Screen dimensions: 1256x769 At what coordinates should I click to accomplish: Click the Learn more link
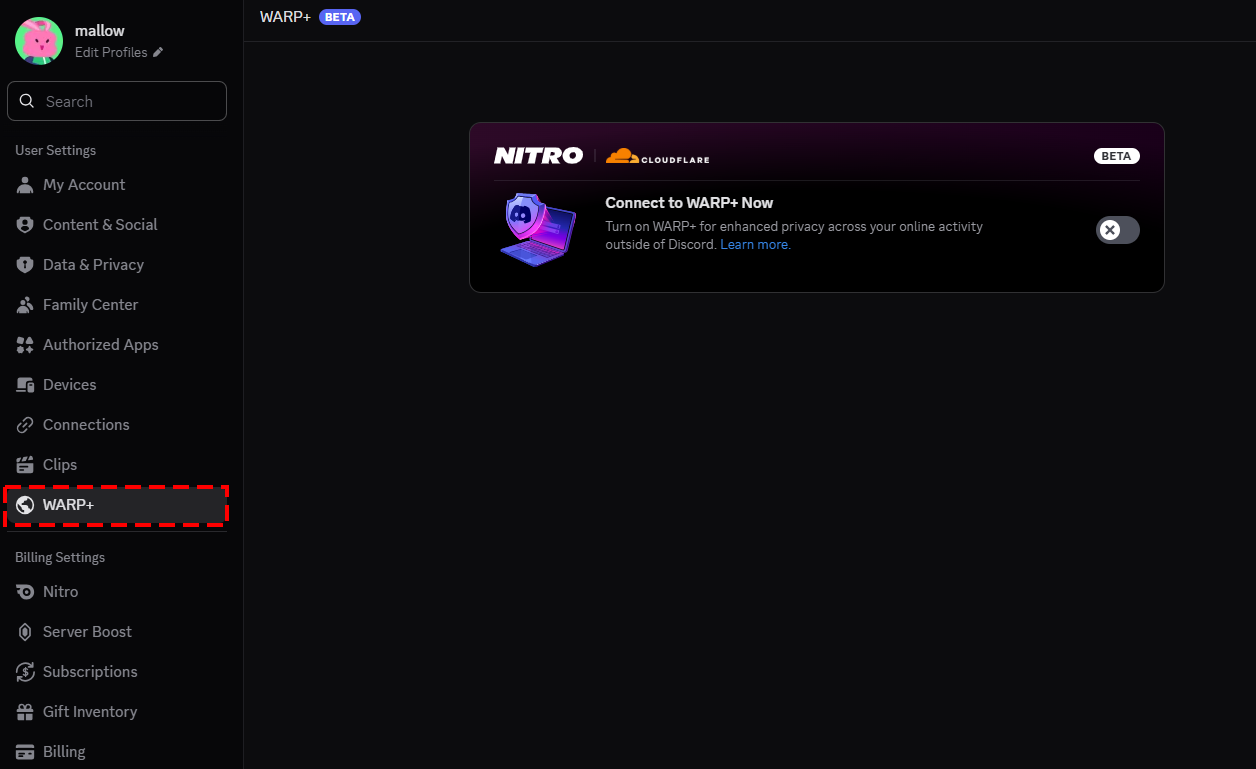(x=754, y=244)
